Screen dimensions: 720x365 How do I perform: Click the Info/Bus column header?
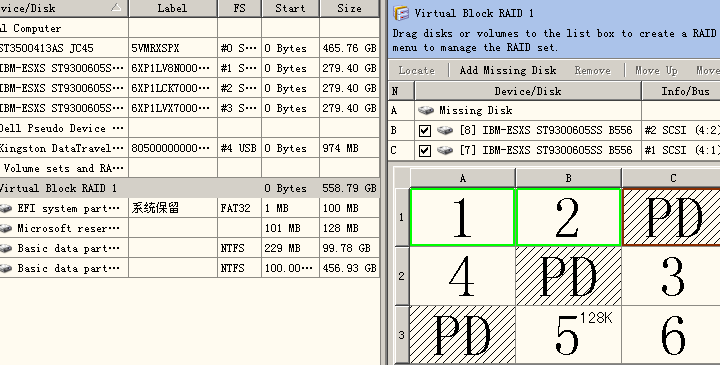tap(681, 91)
